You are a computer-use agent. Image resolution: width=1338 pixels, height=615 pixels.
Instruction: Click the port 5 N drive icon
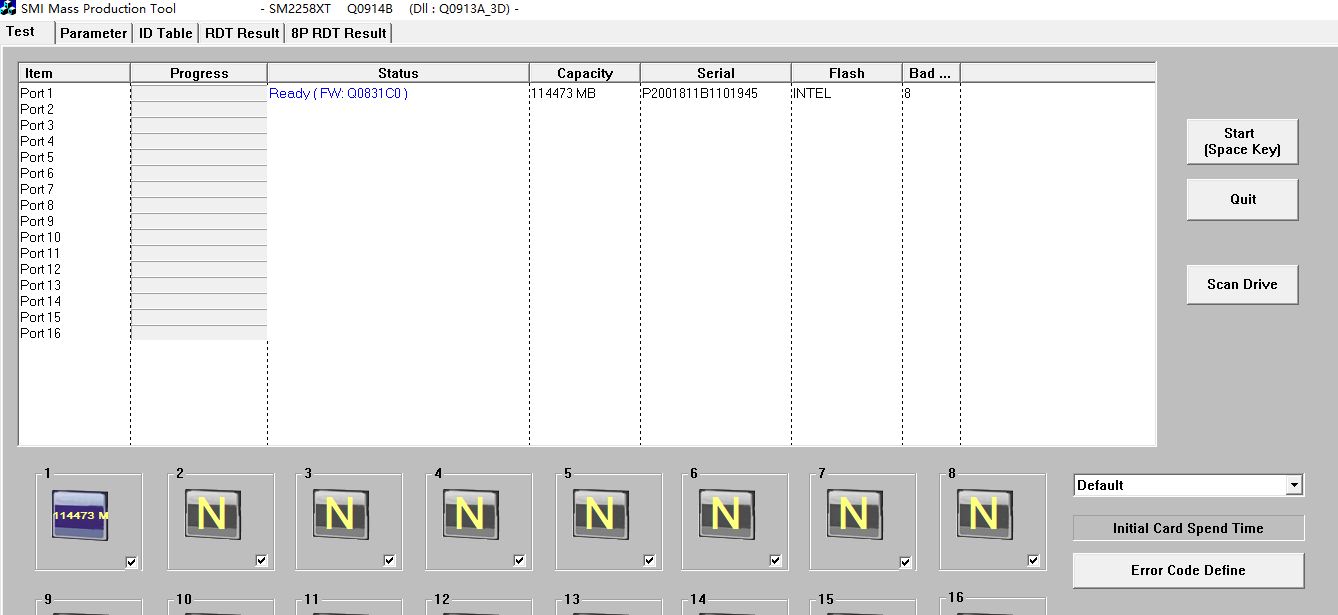(600, 515)
